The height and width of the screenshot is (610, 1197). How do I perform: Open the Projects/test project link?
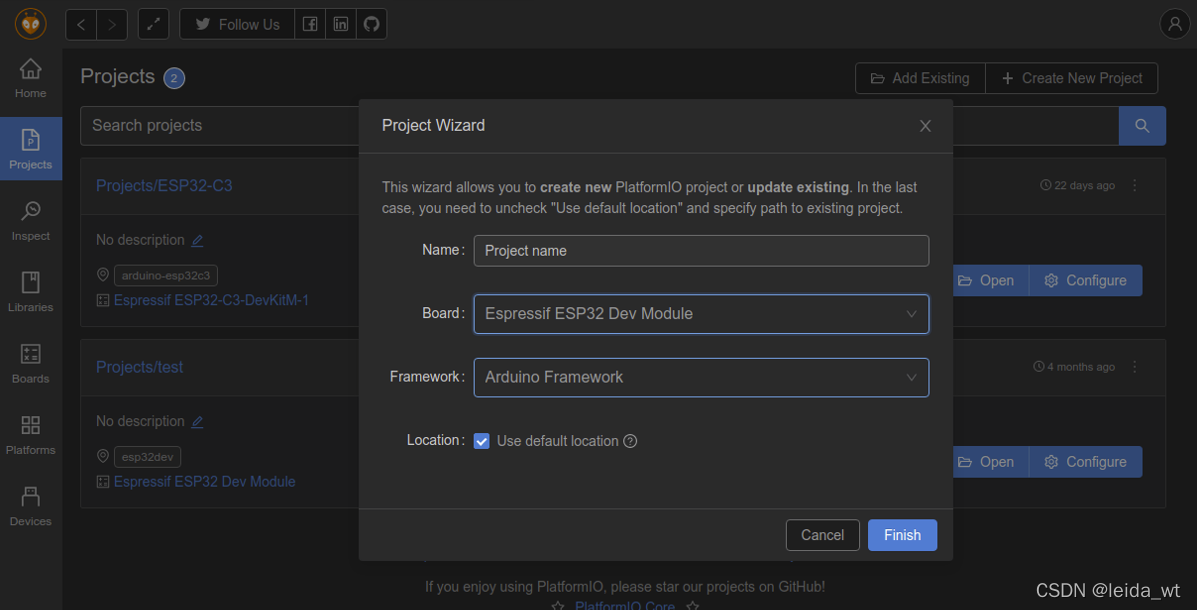pyautogui.click(x=140, y=367)
